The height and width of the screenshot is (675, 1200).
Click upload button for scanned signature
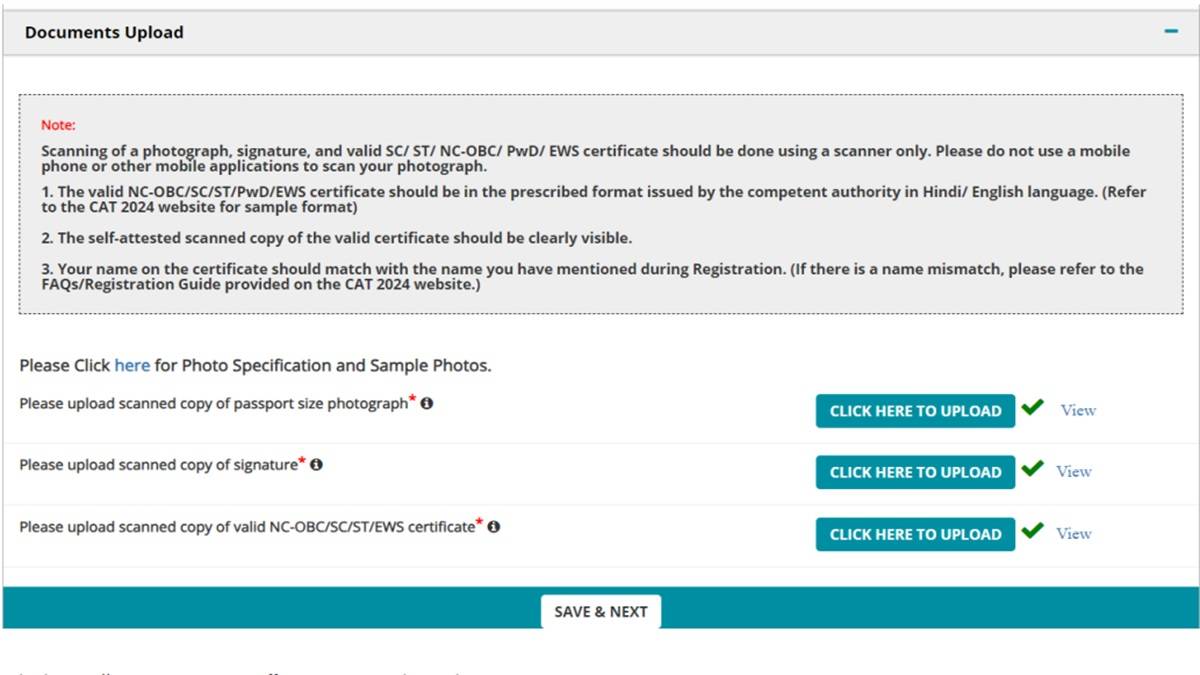coord(915,472)
